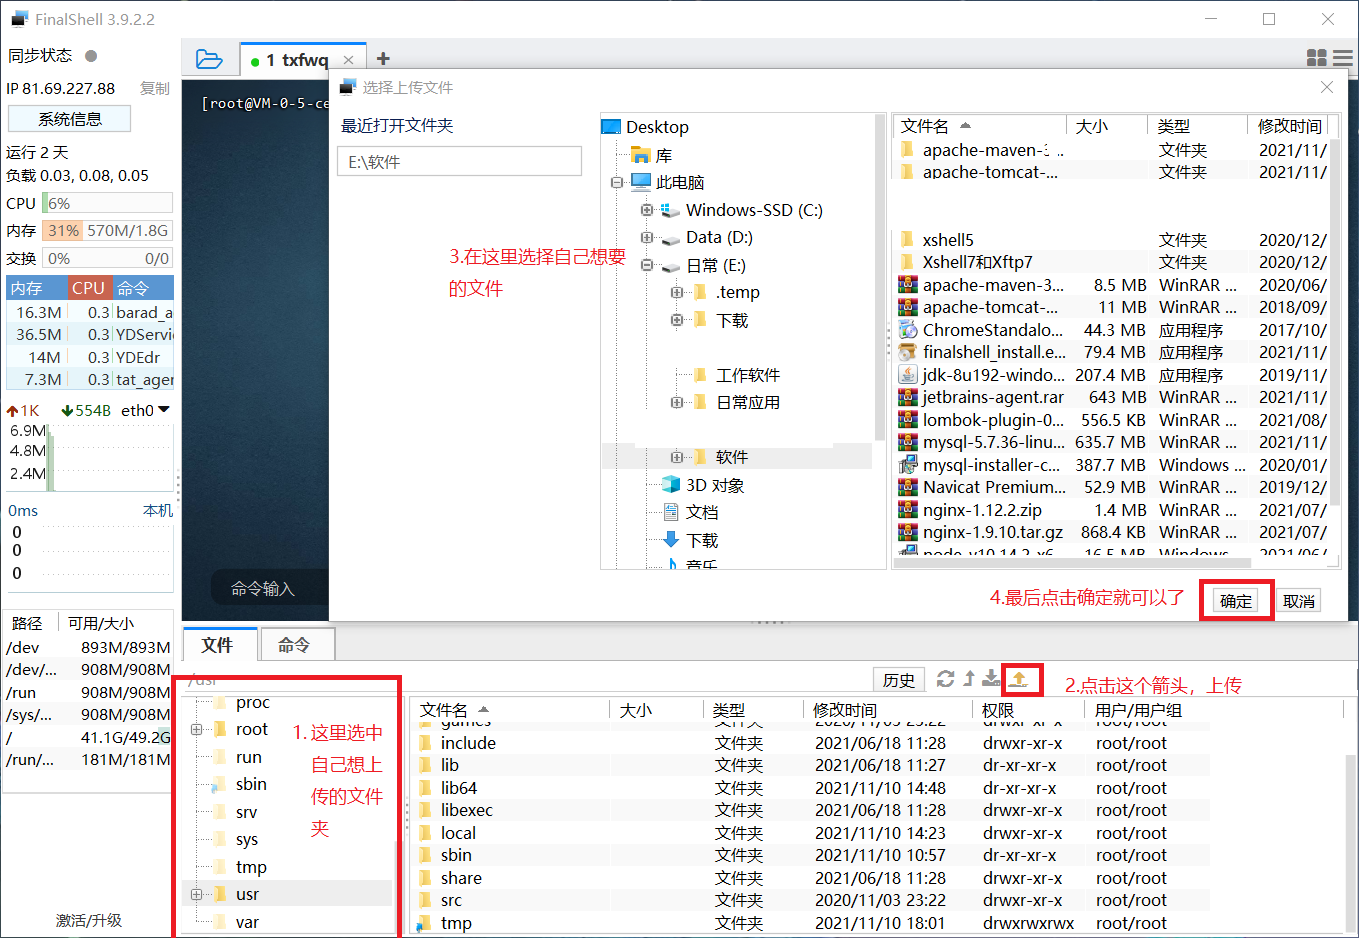Expand the .temp folder node
The height and width of the screenshot is (938, 1359).
677,292
